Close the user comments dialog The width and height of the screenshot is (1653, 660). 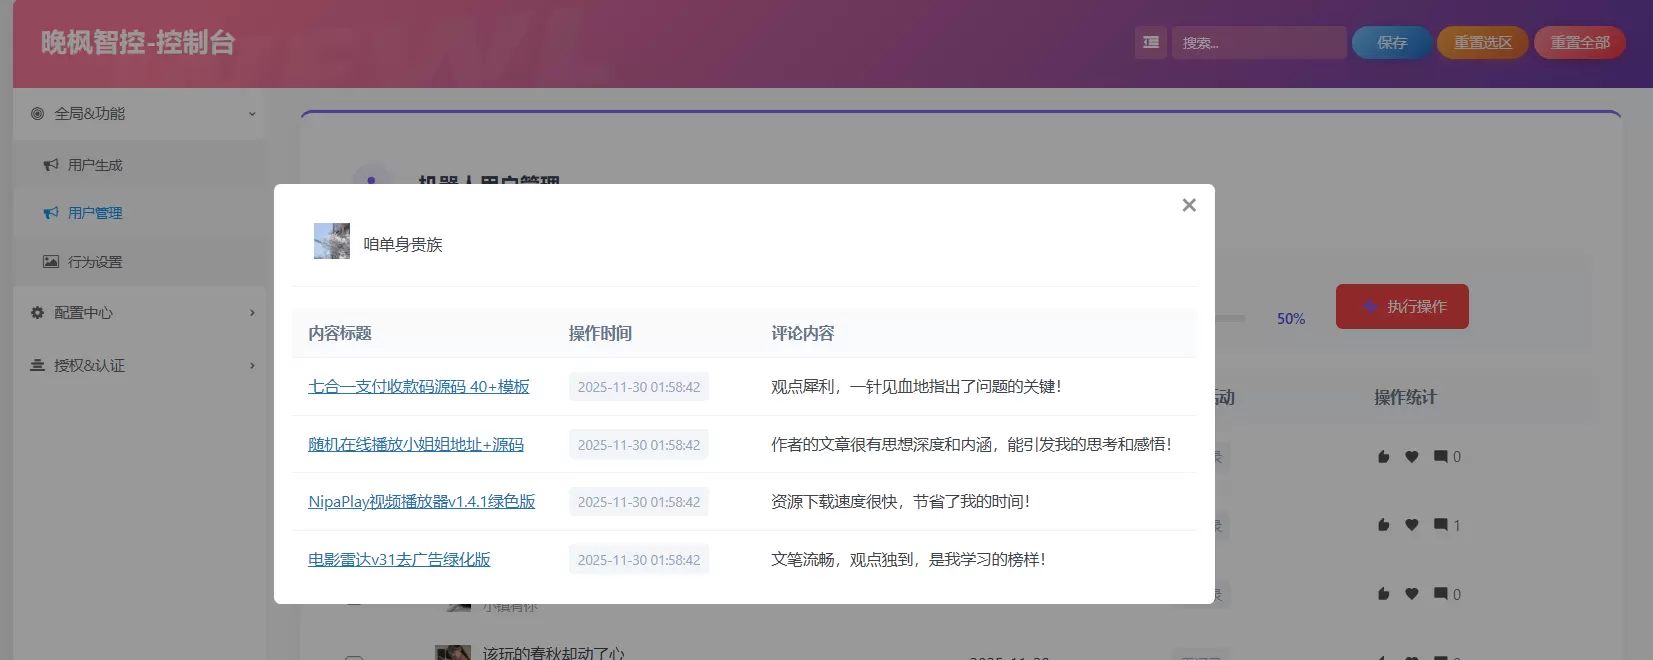pyautogui.click(x=1188, y=205)
